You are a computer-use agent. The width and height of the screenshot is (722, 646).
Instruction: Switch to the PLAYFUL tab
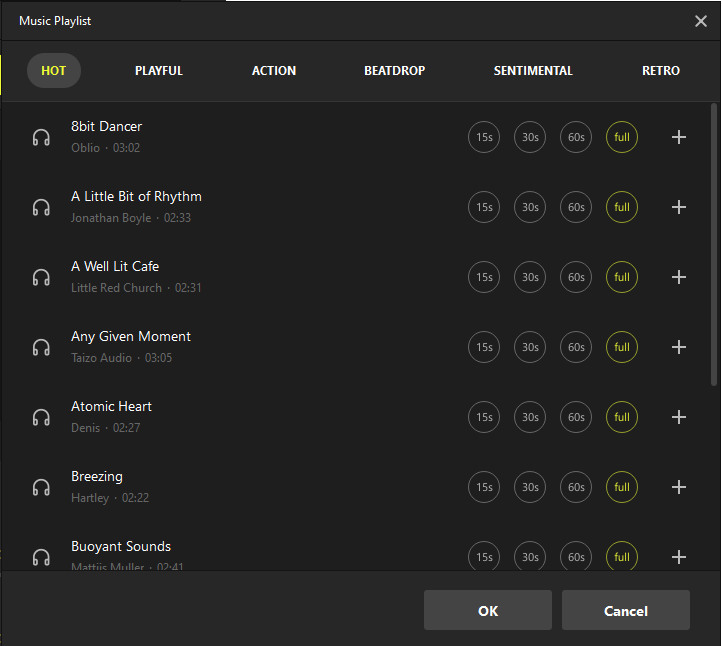click(x=159, y=71)
